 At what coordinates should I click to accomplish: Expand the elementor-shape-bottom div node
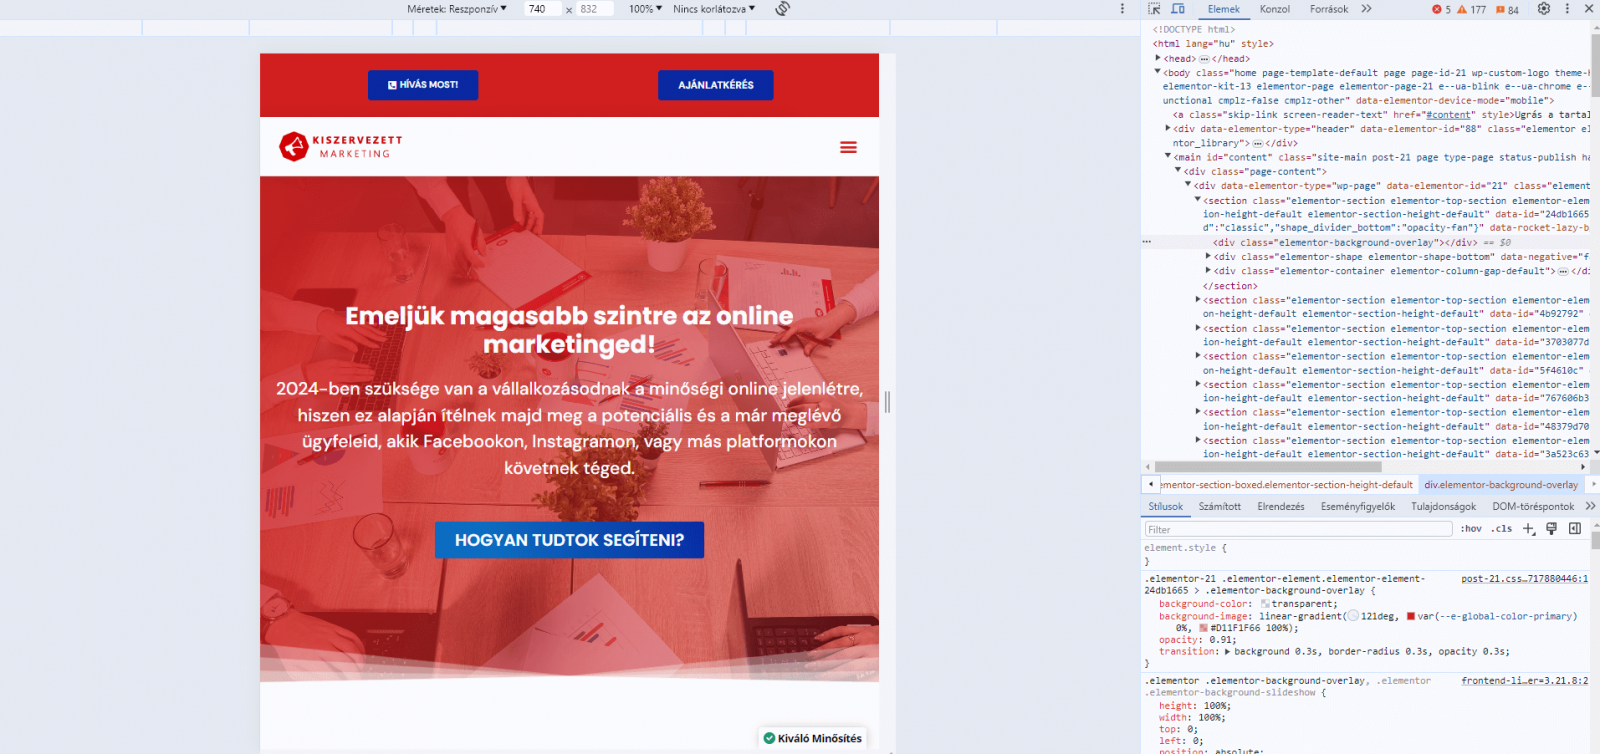[1208, 256]
